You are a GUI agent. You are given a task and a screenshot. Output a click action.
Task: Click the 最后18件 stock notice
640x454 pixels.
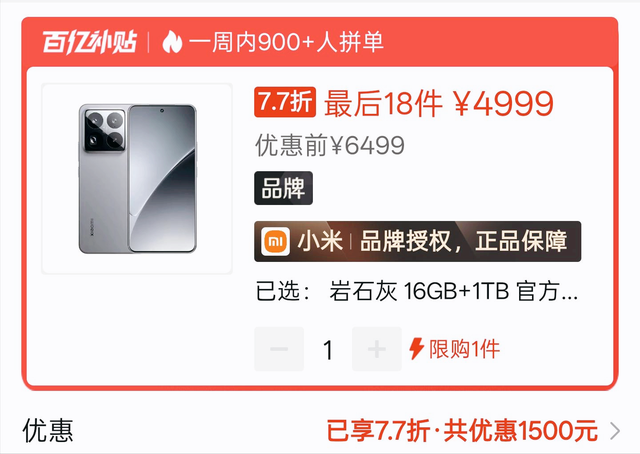pos(383,104)
